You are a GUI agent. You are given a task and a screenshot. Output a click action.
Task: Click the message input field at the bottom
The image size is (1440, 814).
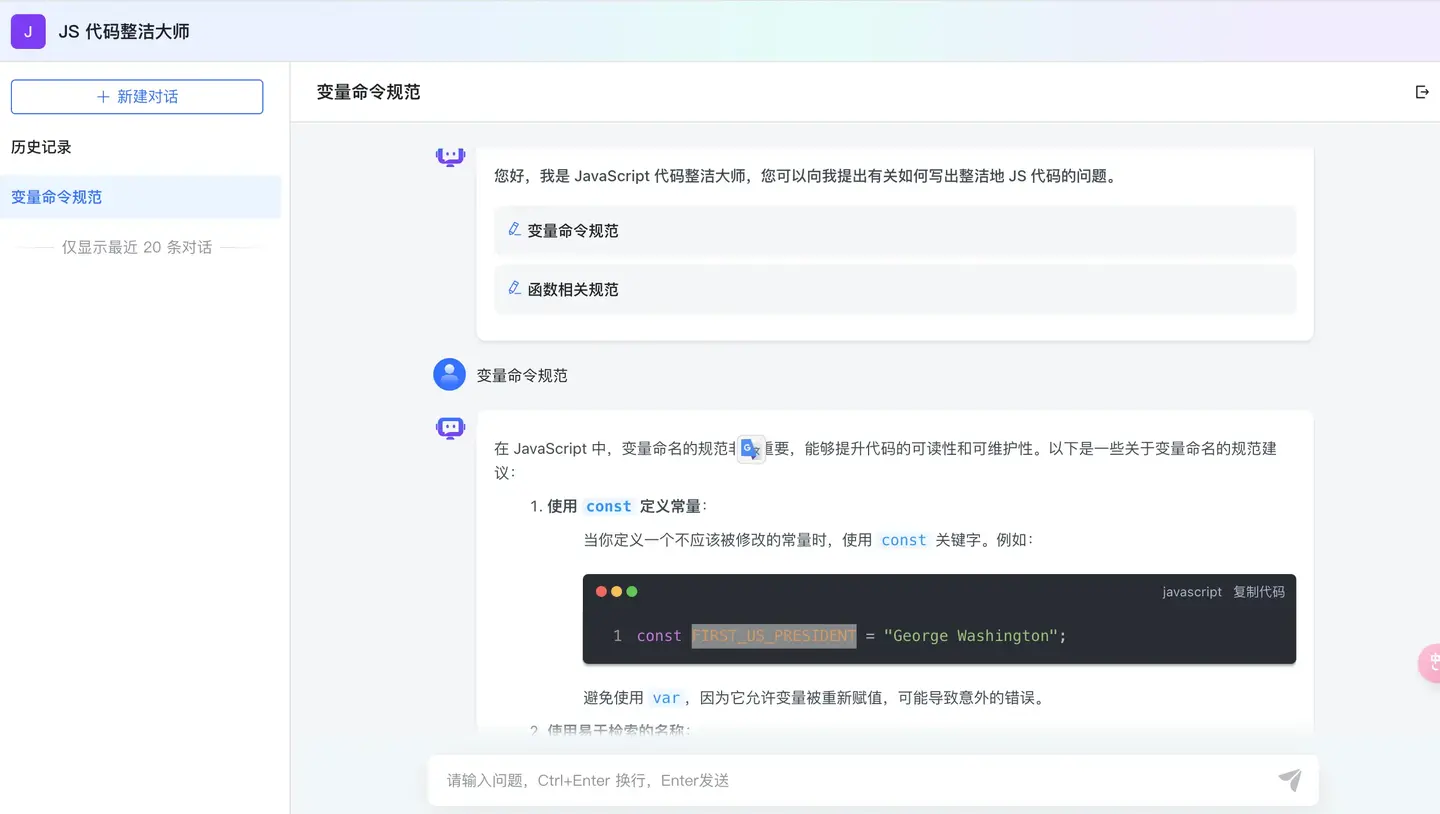coord(860,779)
